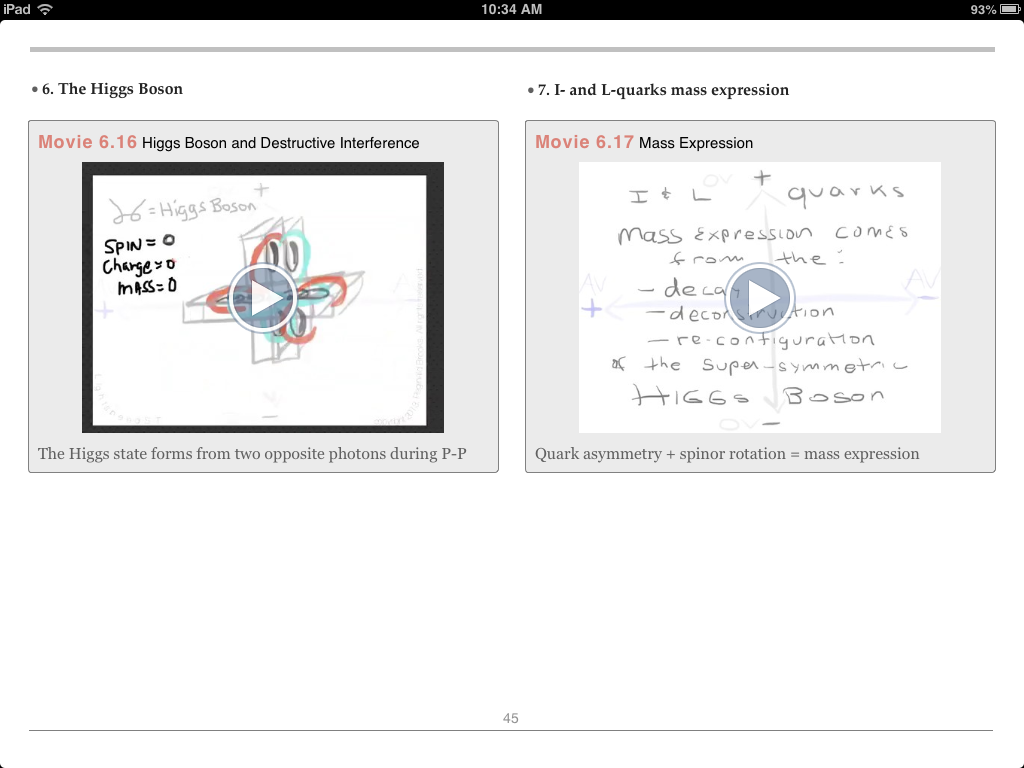Tap the 'iPad' label at top left

point(14,9)
